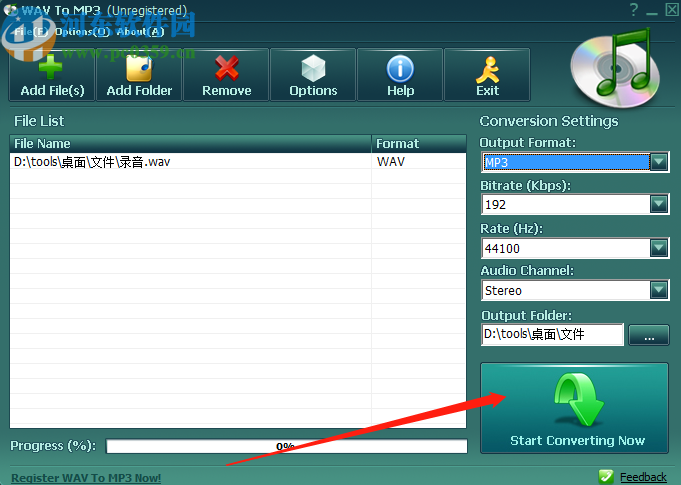Screen dimensions: 681x485
Task: Select the 录音.wav file row
Action: (x=238, y=162)
